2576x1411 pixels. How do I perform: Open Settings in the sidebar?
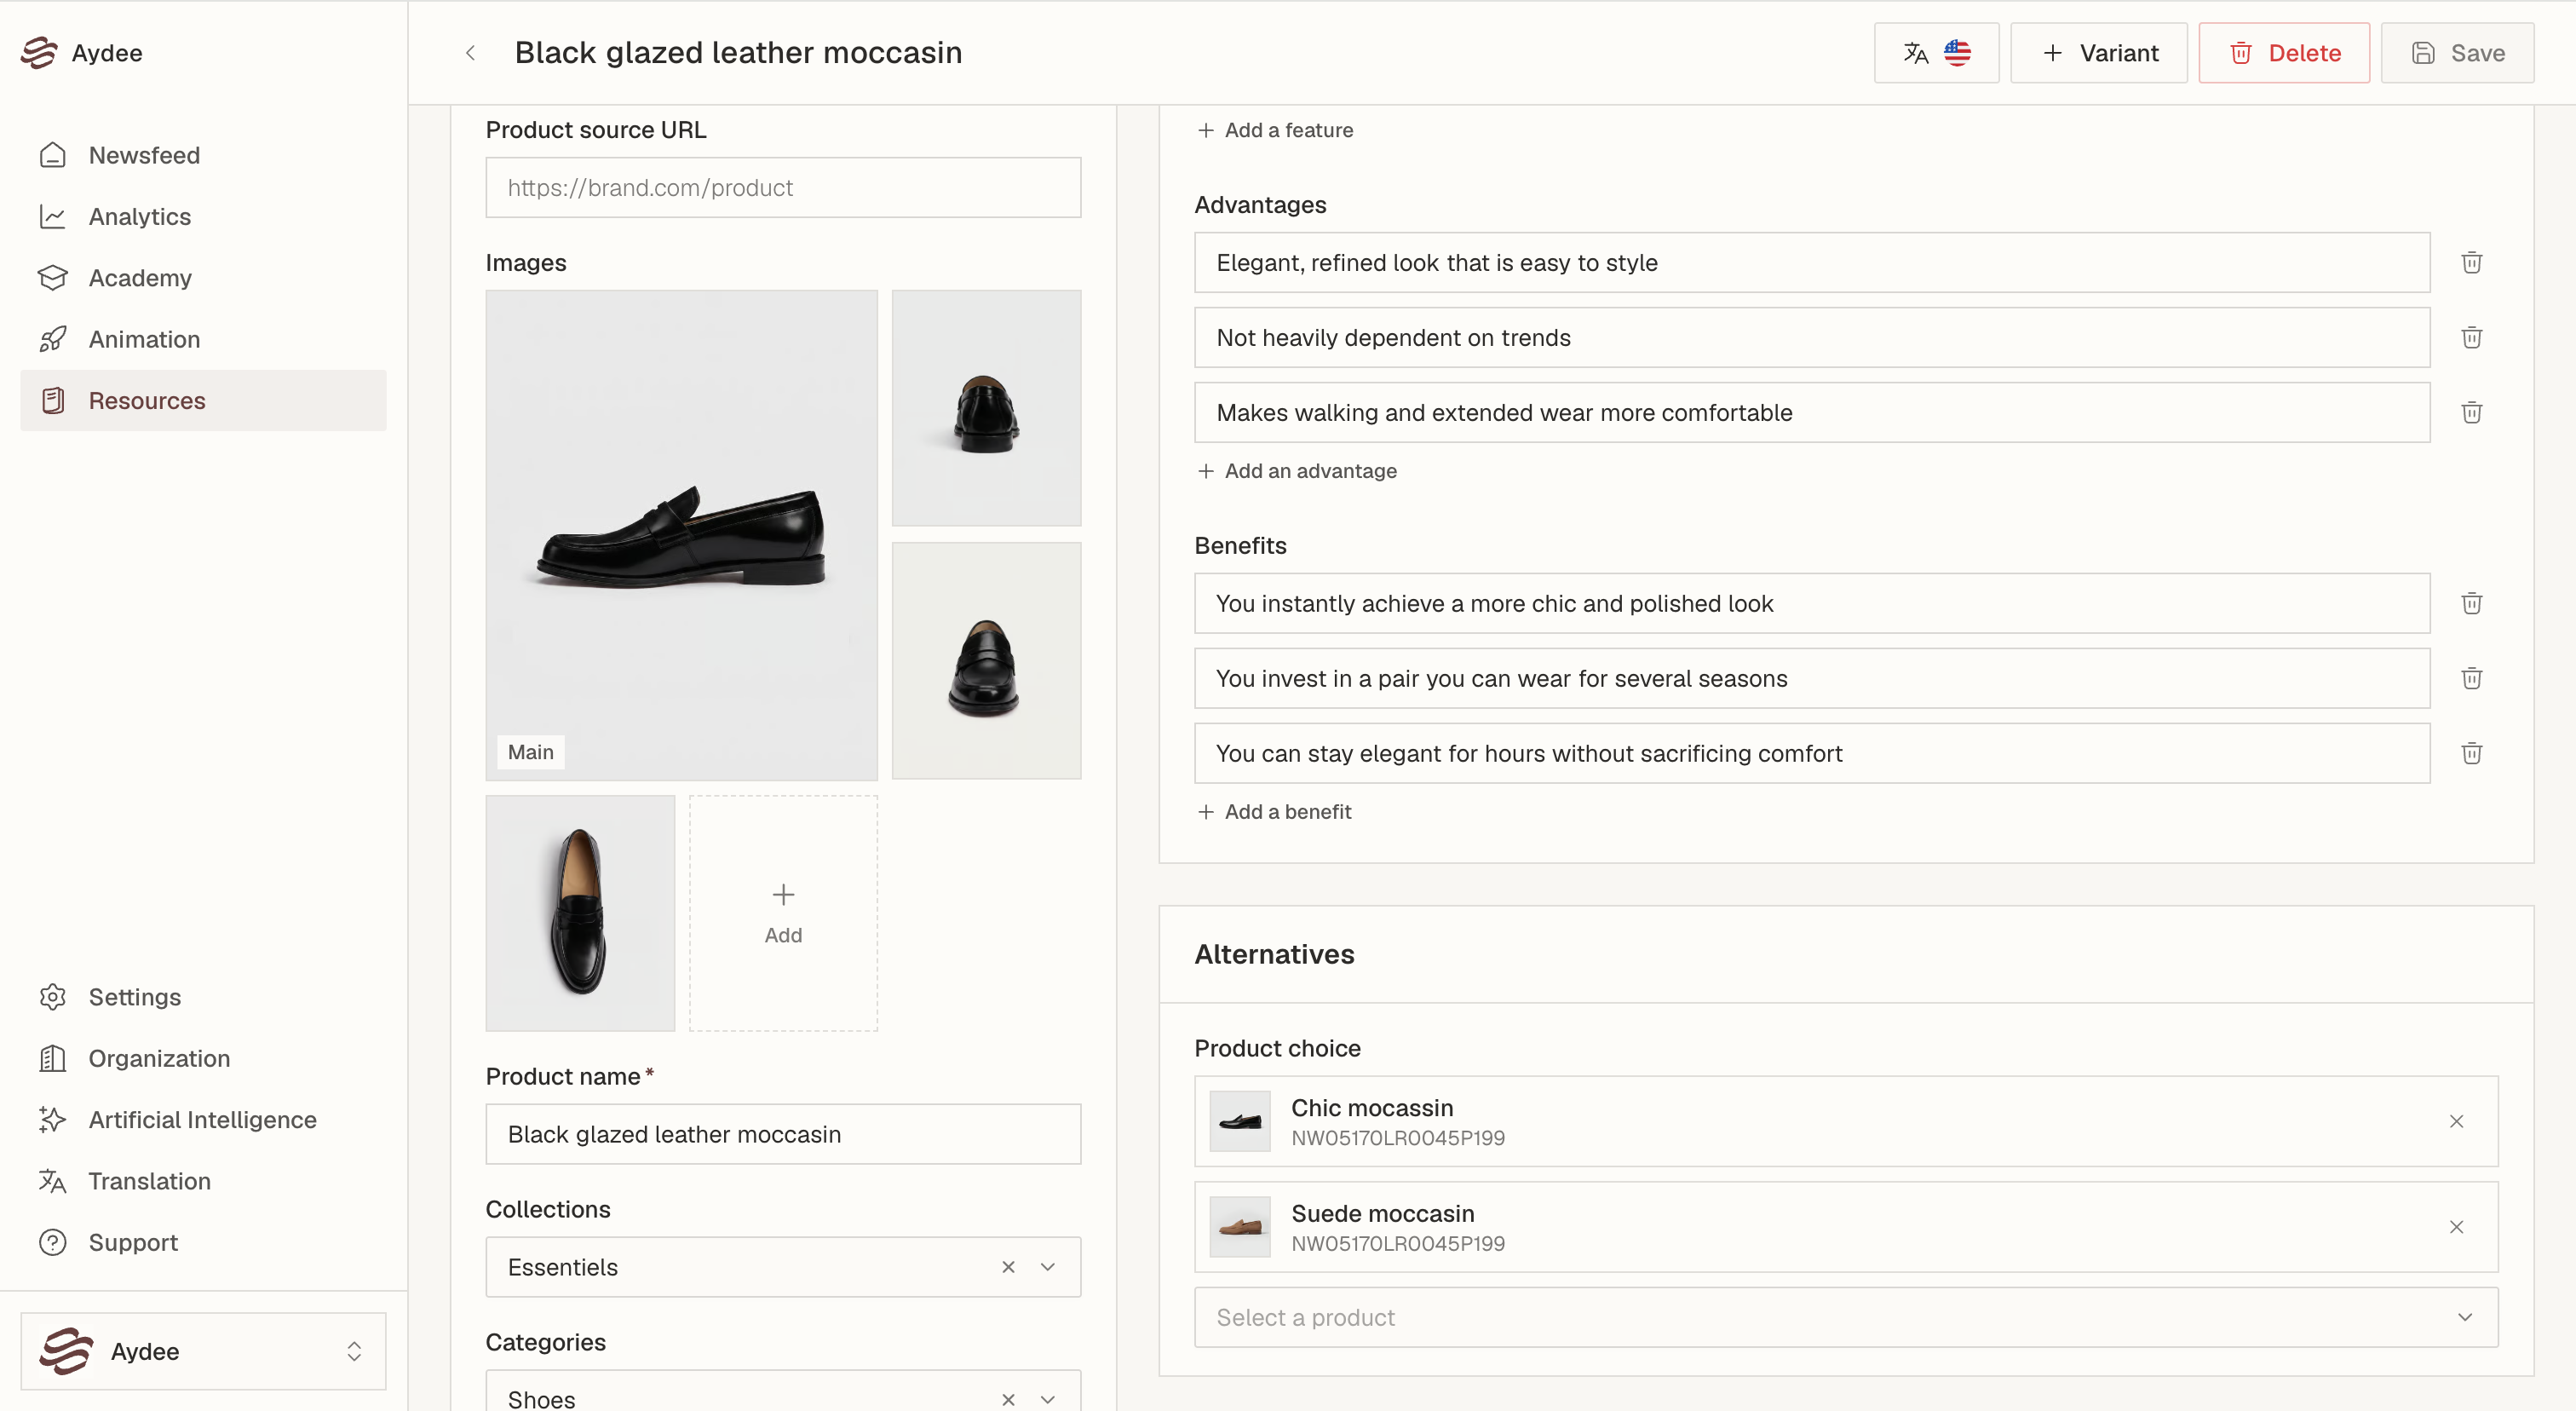[203, 997]
